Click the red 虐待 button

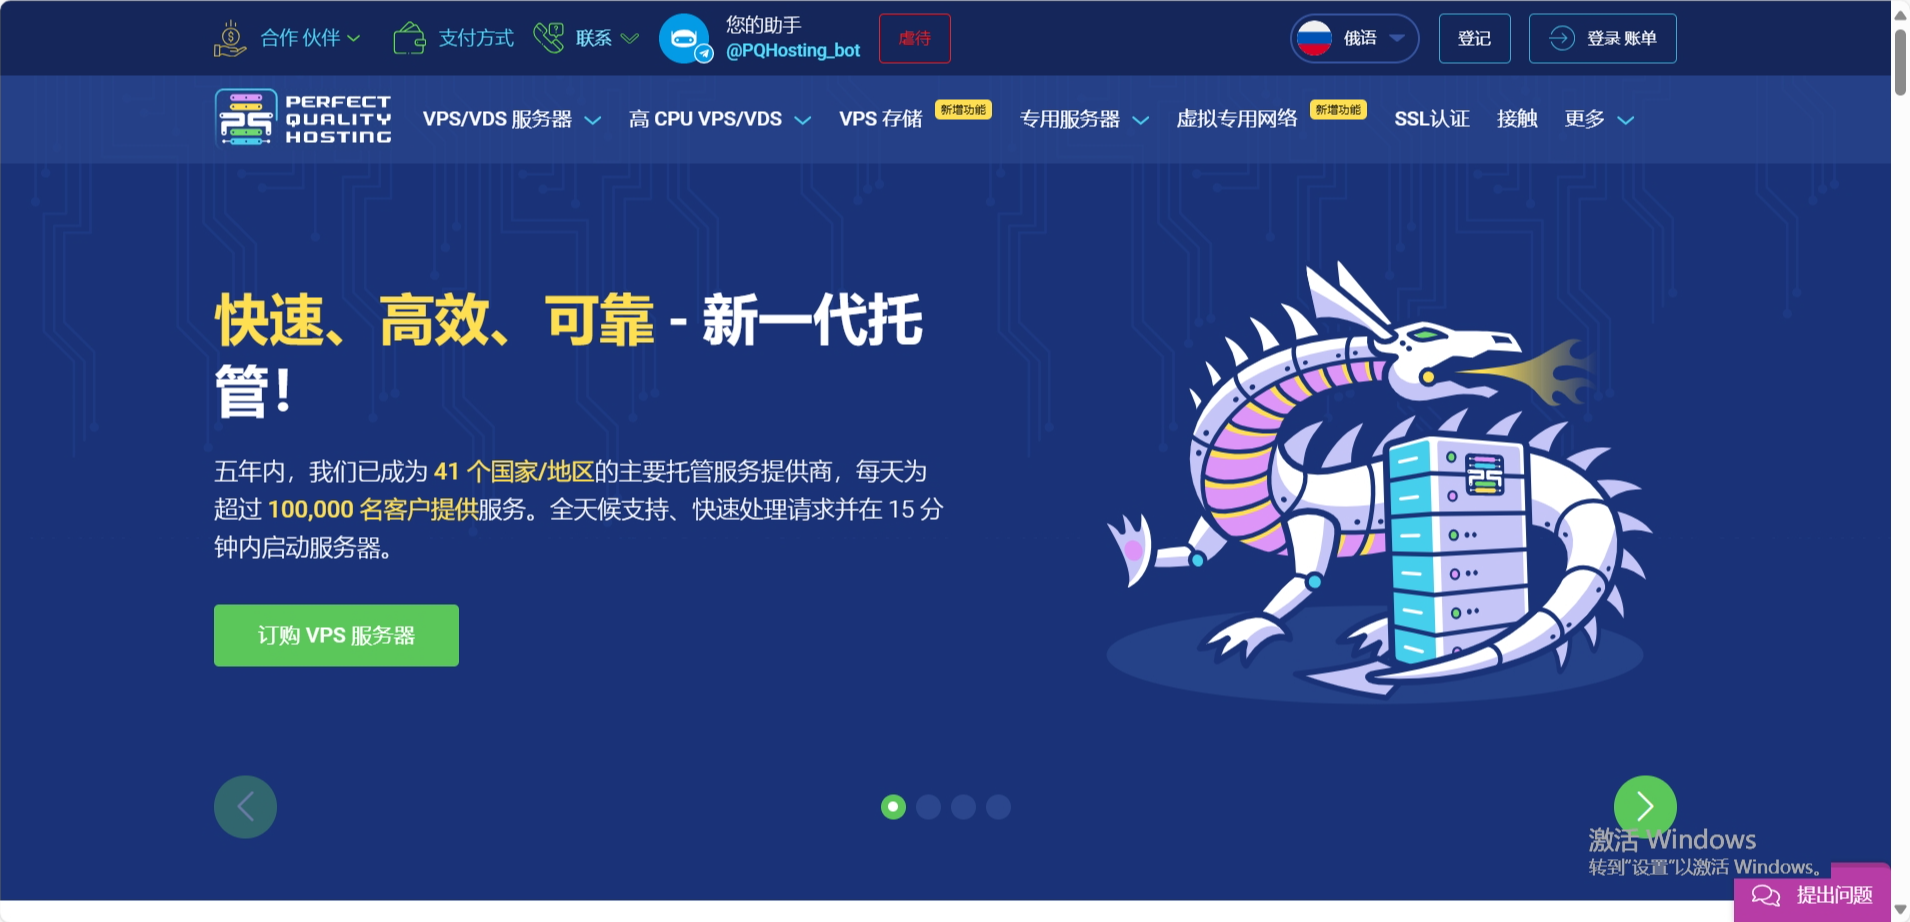[x=914, y=38]
